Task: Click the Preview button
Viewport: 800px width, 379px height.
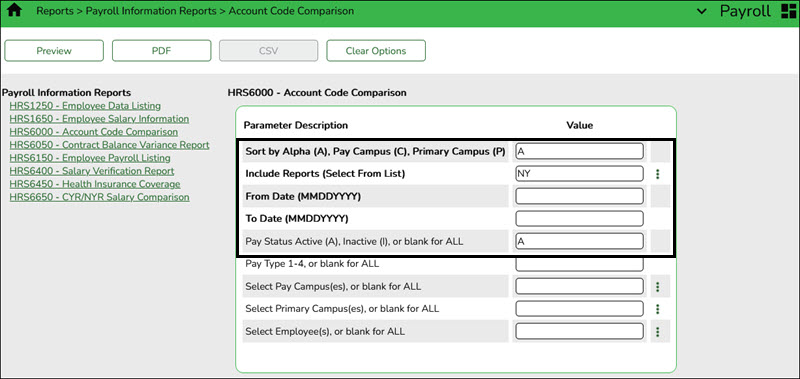Action: (54, 50)
